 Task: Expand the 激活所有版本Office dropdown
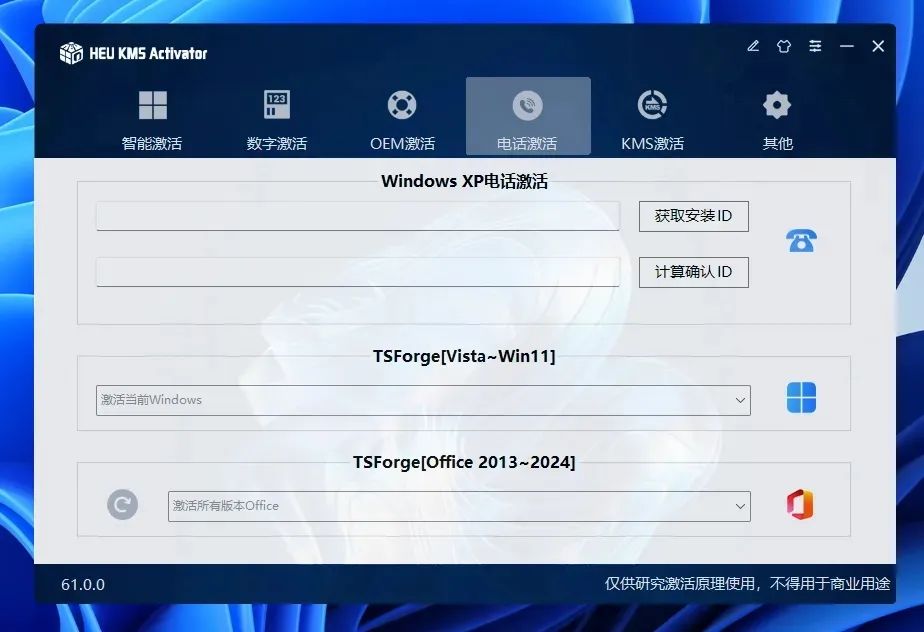459,506
